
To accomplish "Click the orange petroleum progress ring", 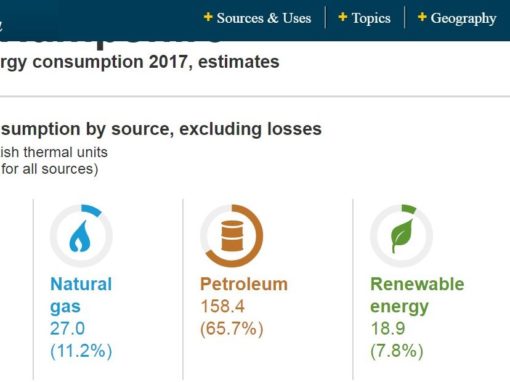I will pos(232,236).
